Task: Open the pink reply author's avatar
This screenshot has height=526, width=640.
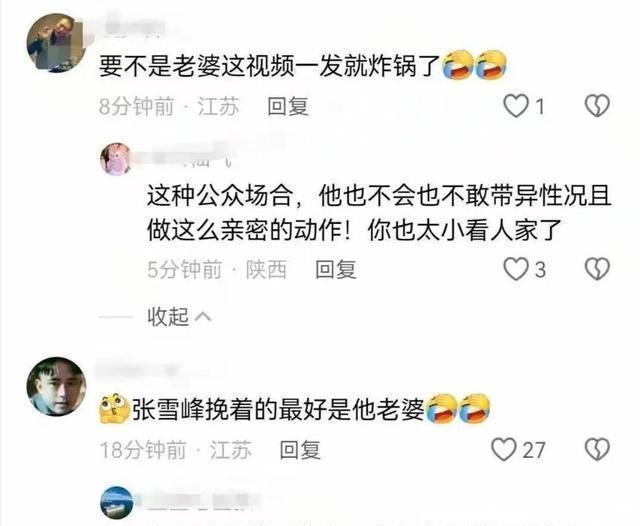Action: (x=116, y=159)
